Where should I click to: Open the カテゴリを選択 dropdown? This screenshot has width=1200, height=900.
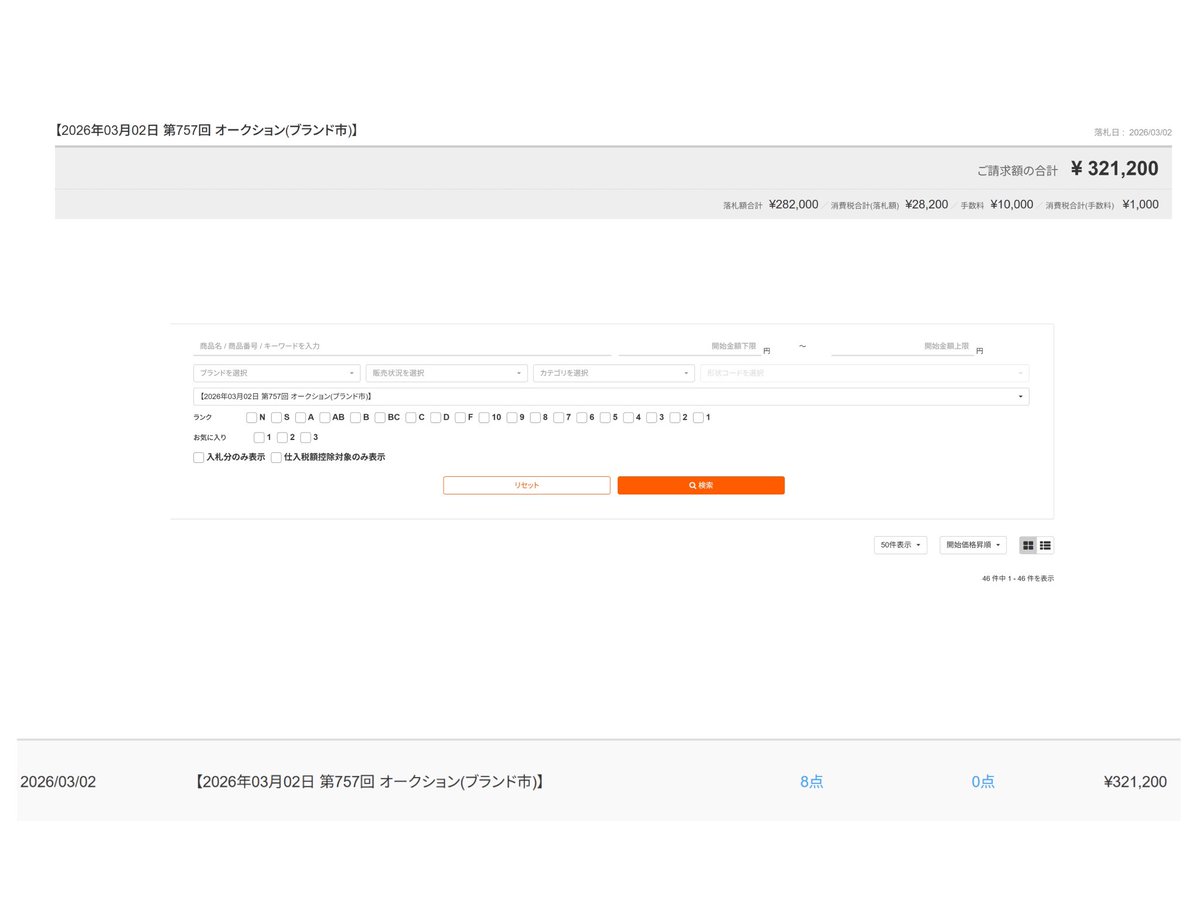point(614,373)
